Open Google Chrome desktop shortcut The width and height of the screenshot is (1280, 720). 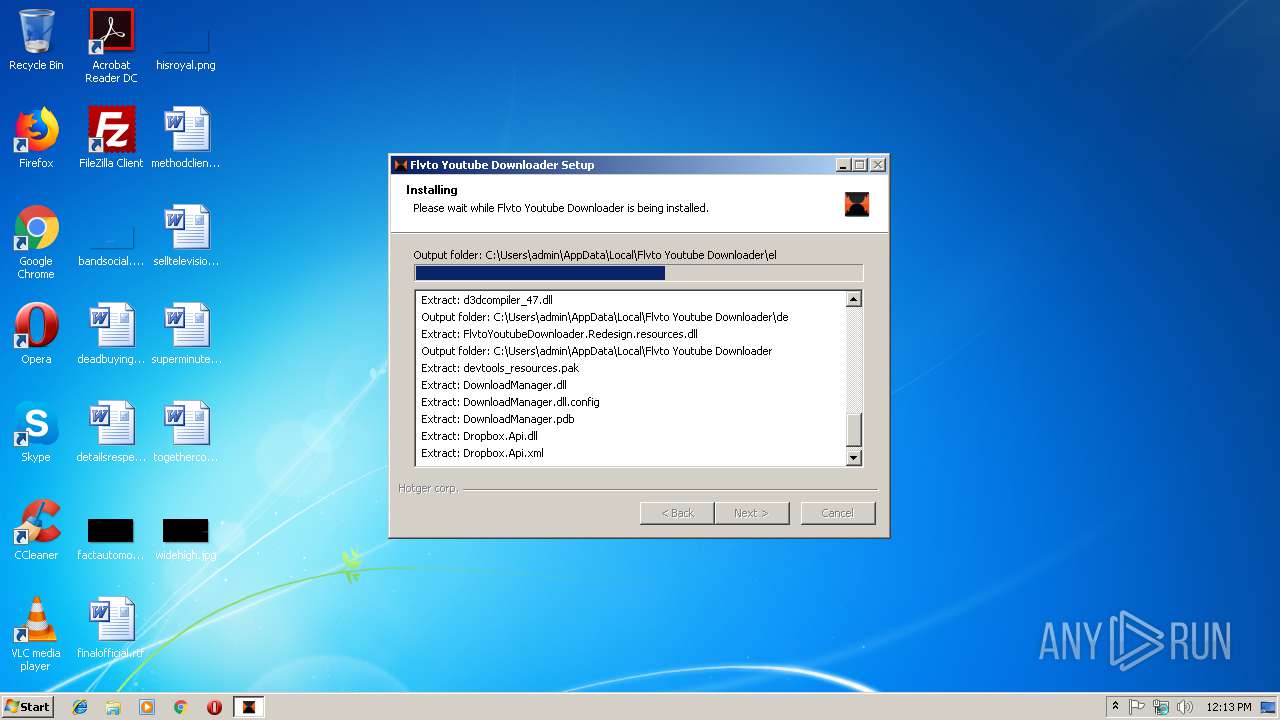(x=36, y=242)
